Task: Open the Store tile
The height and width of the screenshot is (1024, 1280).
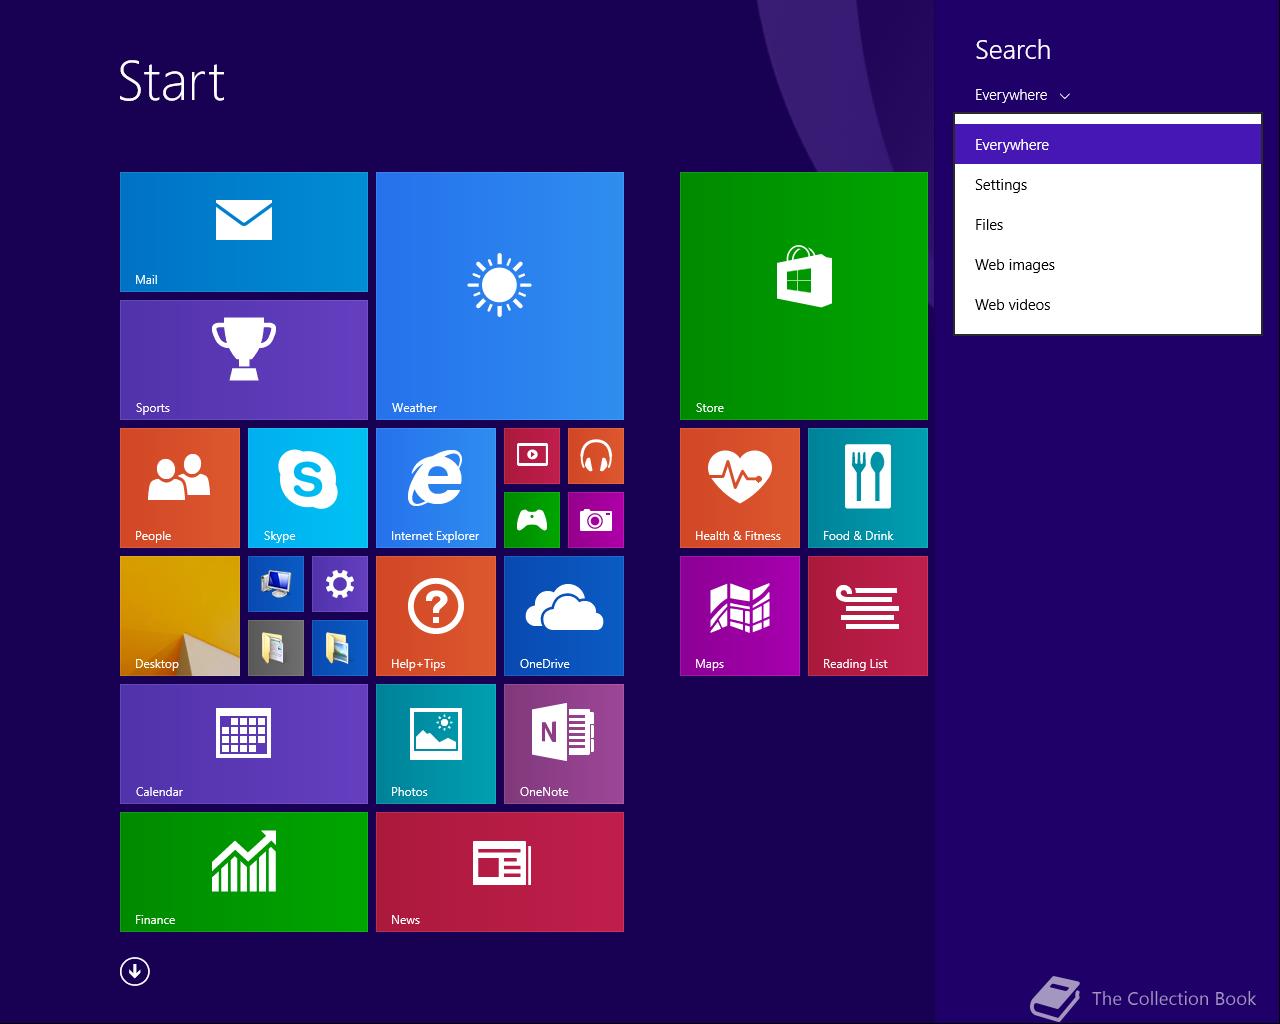Action: (804, 296)
